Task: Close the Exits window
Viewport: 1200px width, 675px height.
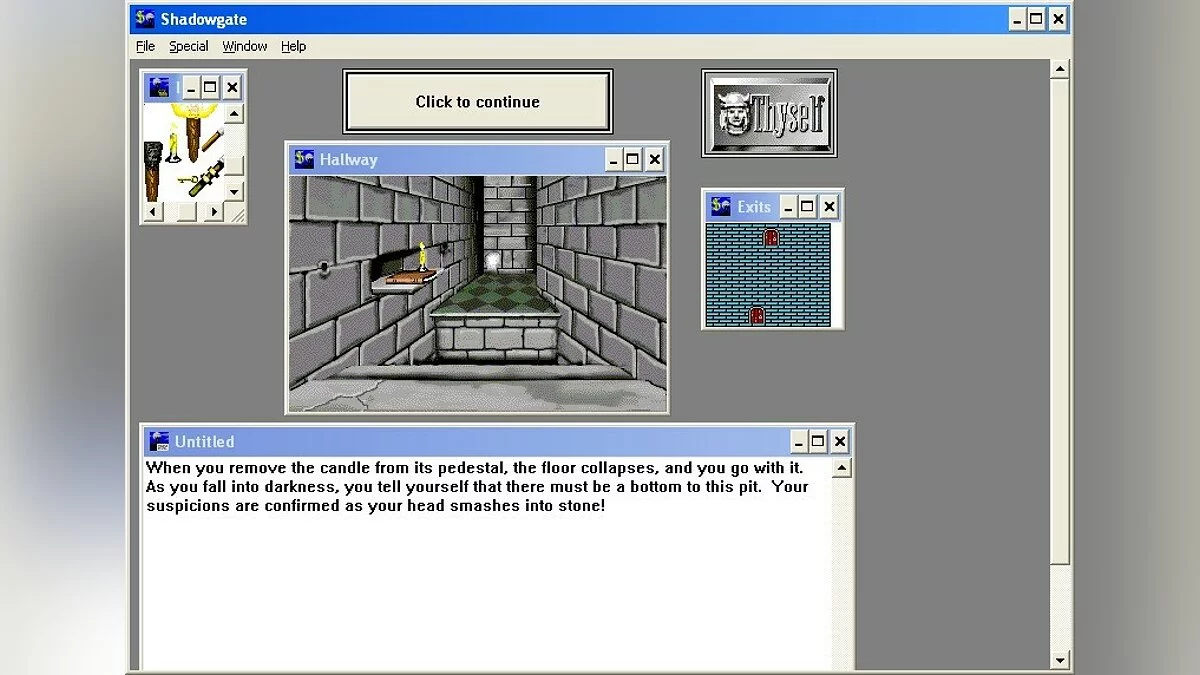Action: point(828,207)
